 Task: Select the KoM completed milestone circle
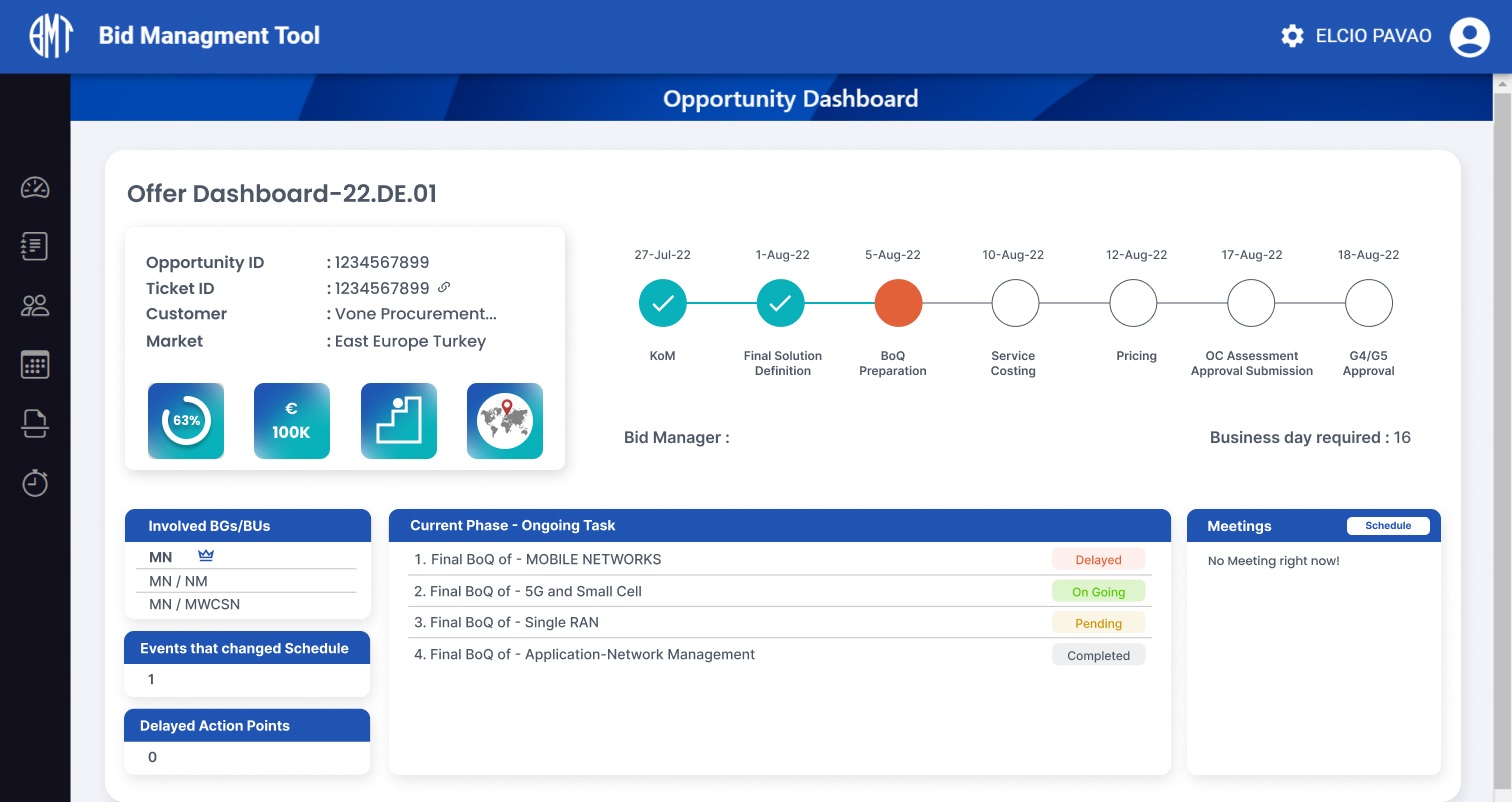662,303
